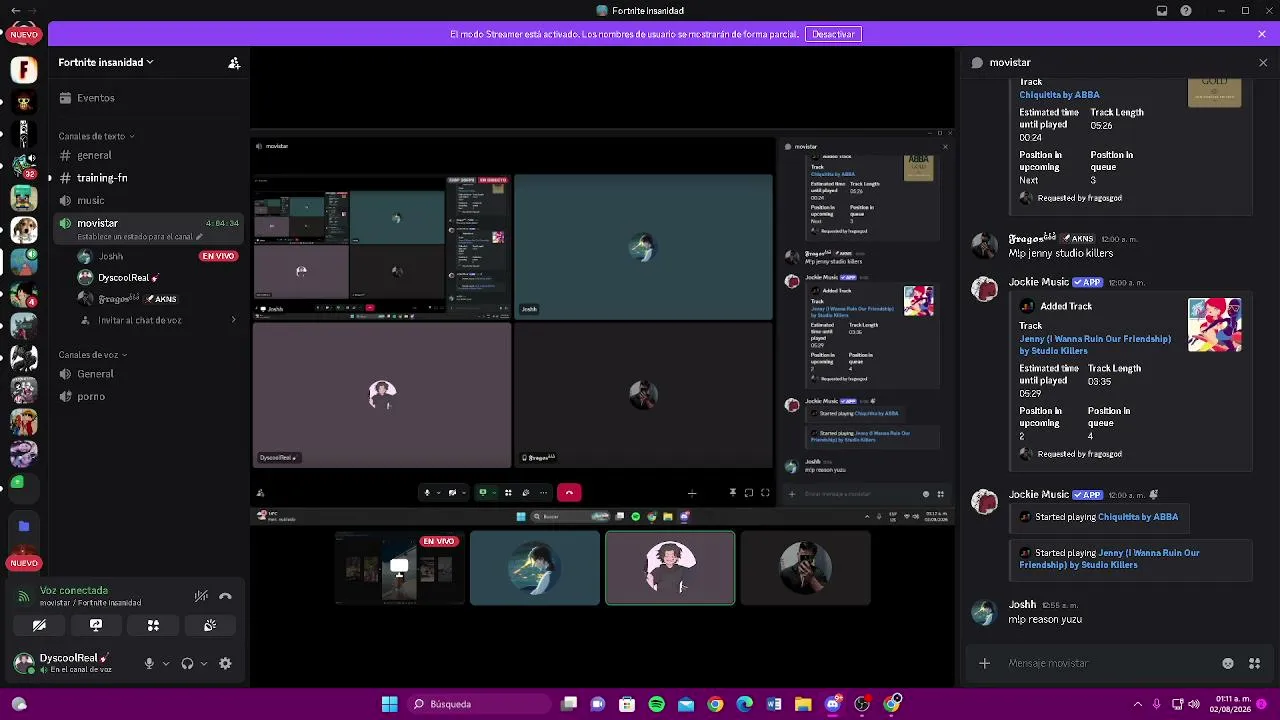This screenshot has height=720, width=1280.
Task: Click the plus attach button in chat
Action: point(984,663)
